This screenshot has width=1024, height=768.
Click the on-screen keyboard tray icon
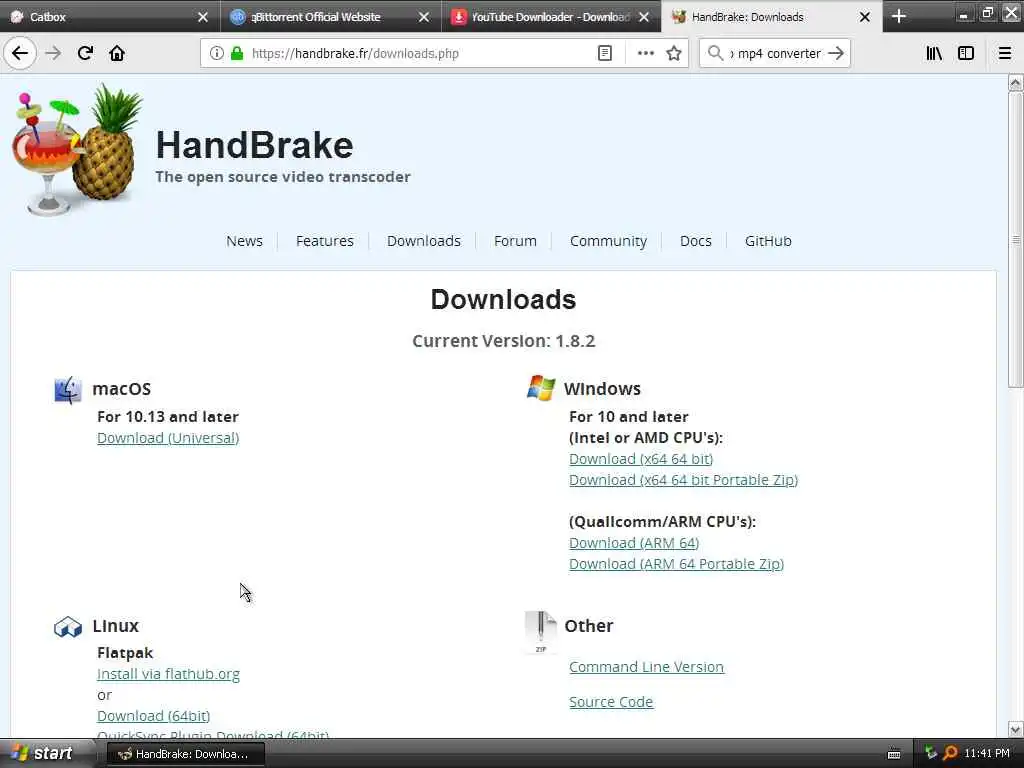tap(894, 754)
